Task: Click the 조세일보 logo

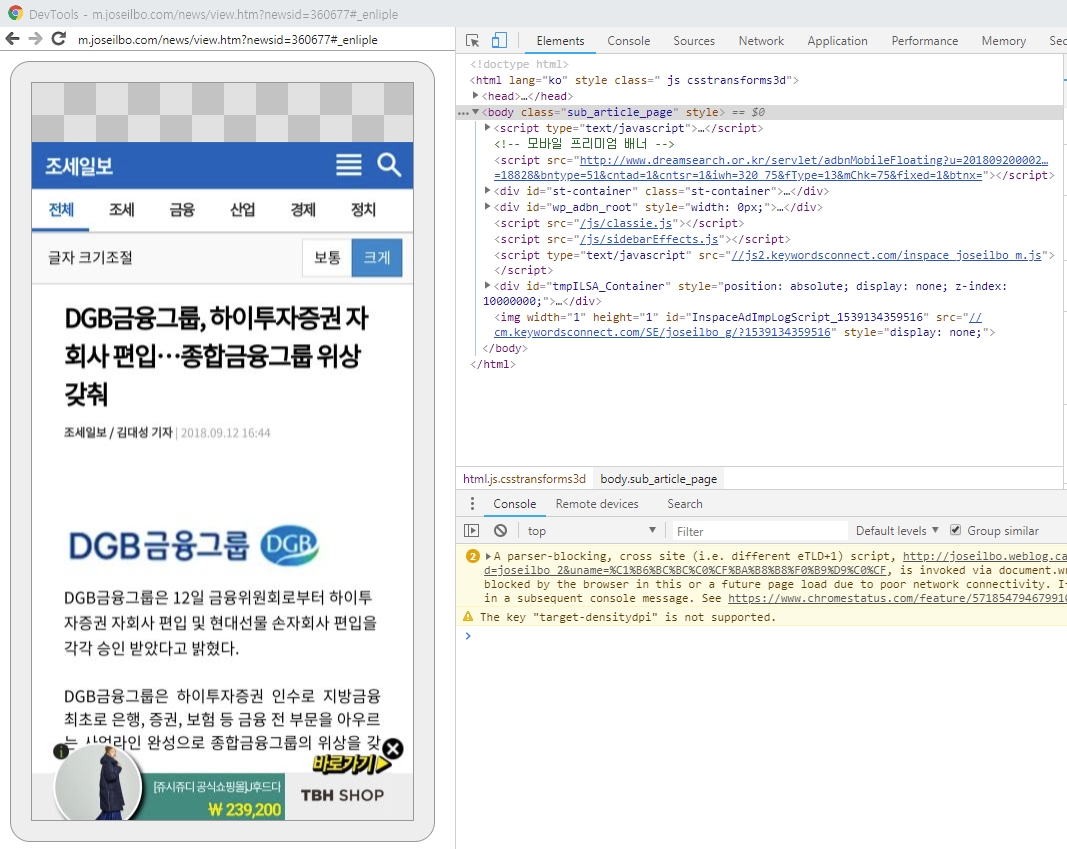Action: pos(79,166)
